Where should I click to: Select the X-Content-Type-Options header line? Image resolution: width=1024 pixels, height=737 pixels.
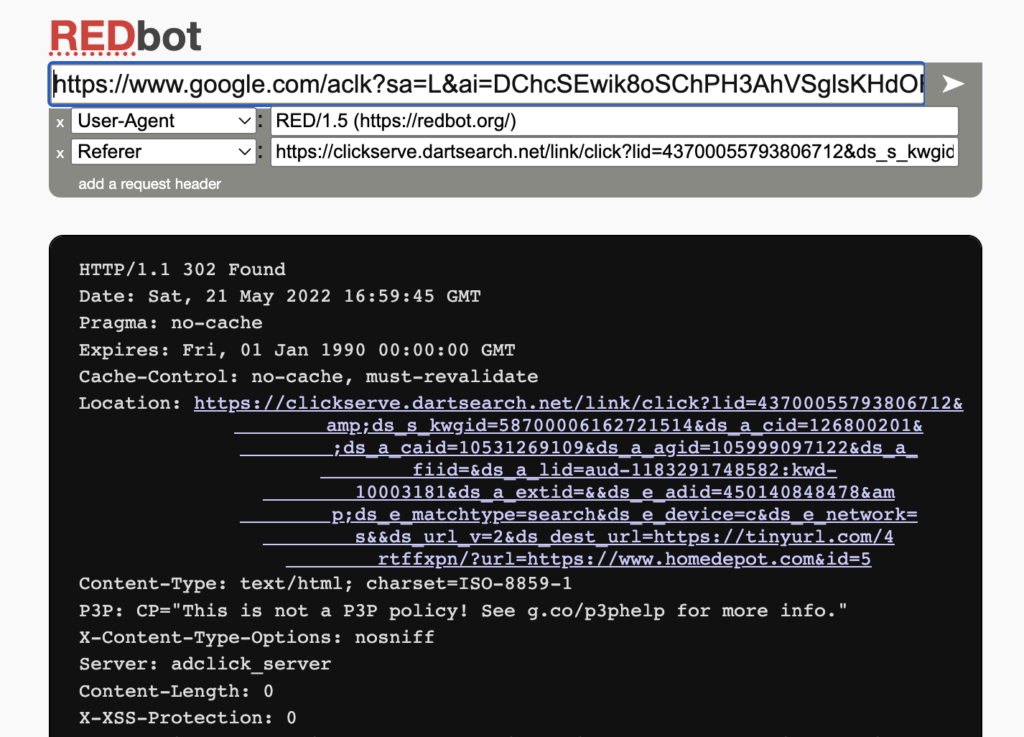(x=257, y=638)
